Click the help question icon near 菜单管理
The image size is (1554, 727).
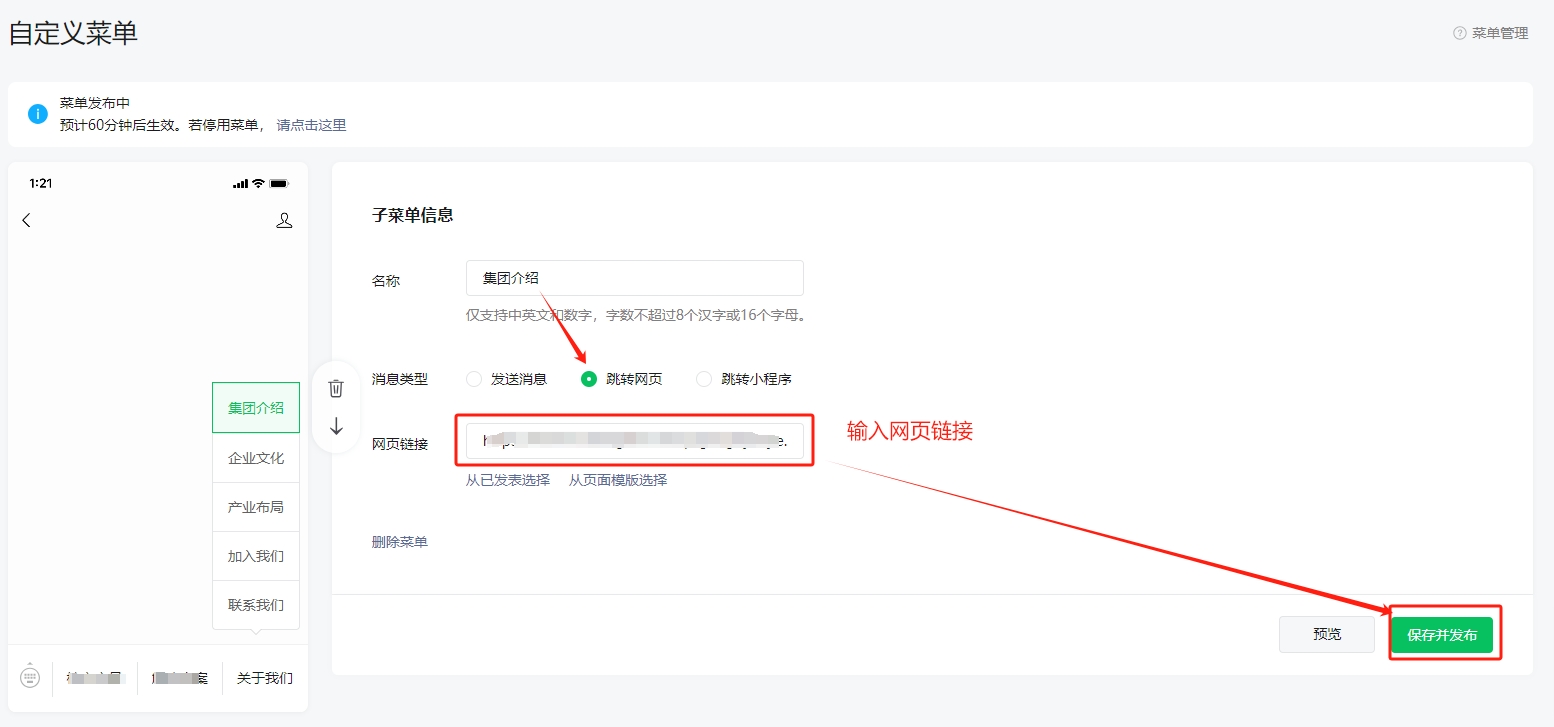point(1459,33)
